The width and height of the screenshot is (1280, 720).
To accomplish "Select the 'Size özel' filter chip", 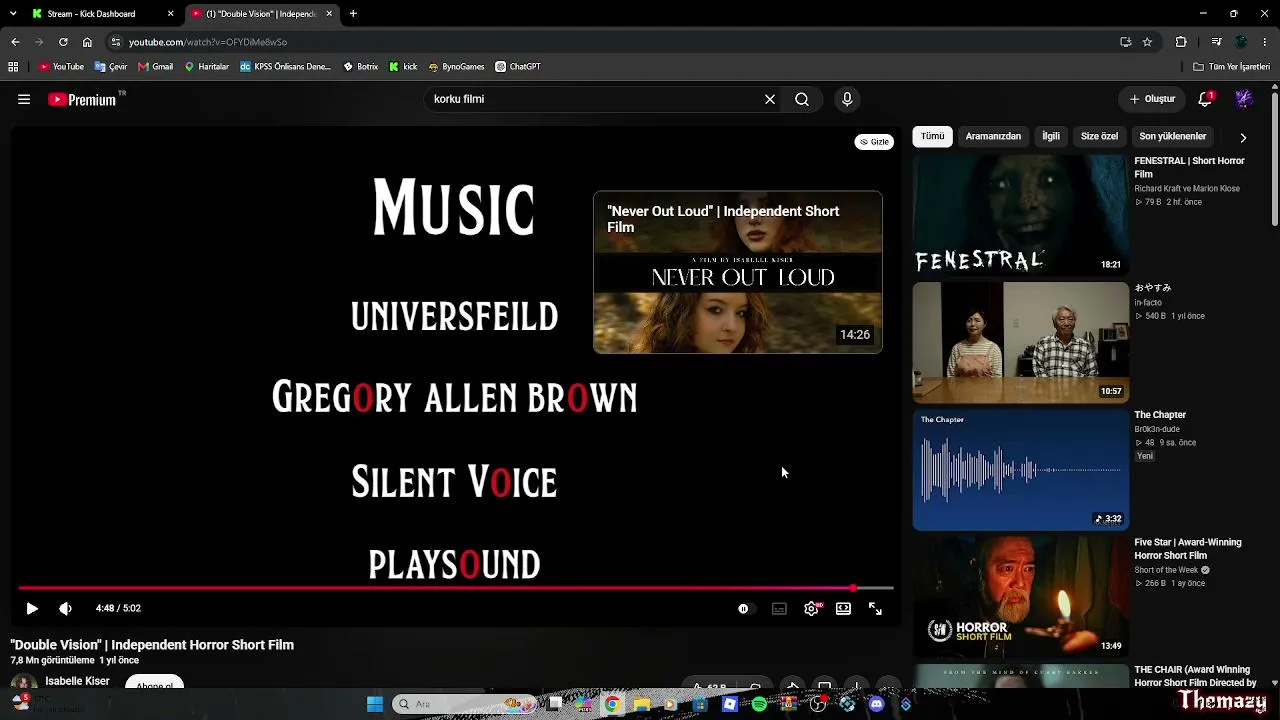I will 1099,136.
